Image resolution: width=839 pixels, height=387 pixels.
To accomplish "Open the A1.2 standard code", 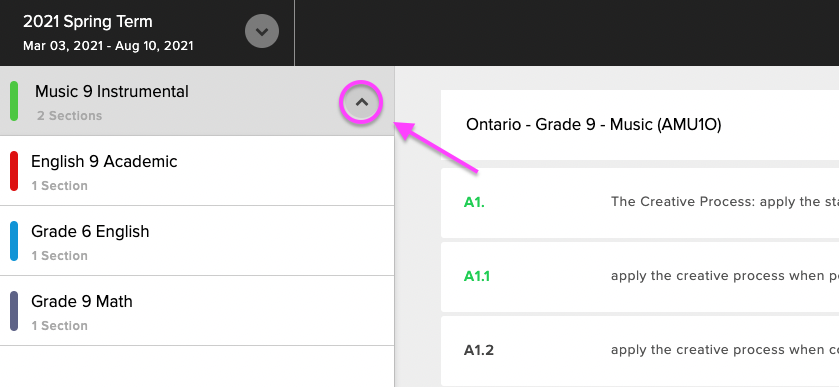I will click(479, 350).
